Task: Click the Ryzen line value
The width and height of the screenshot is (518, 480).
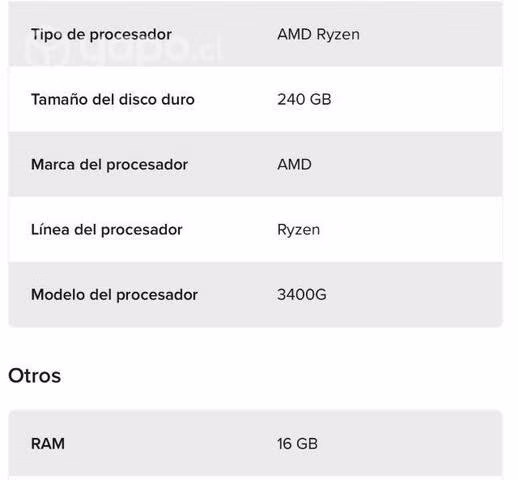Action: tap(299, 230)
